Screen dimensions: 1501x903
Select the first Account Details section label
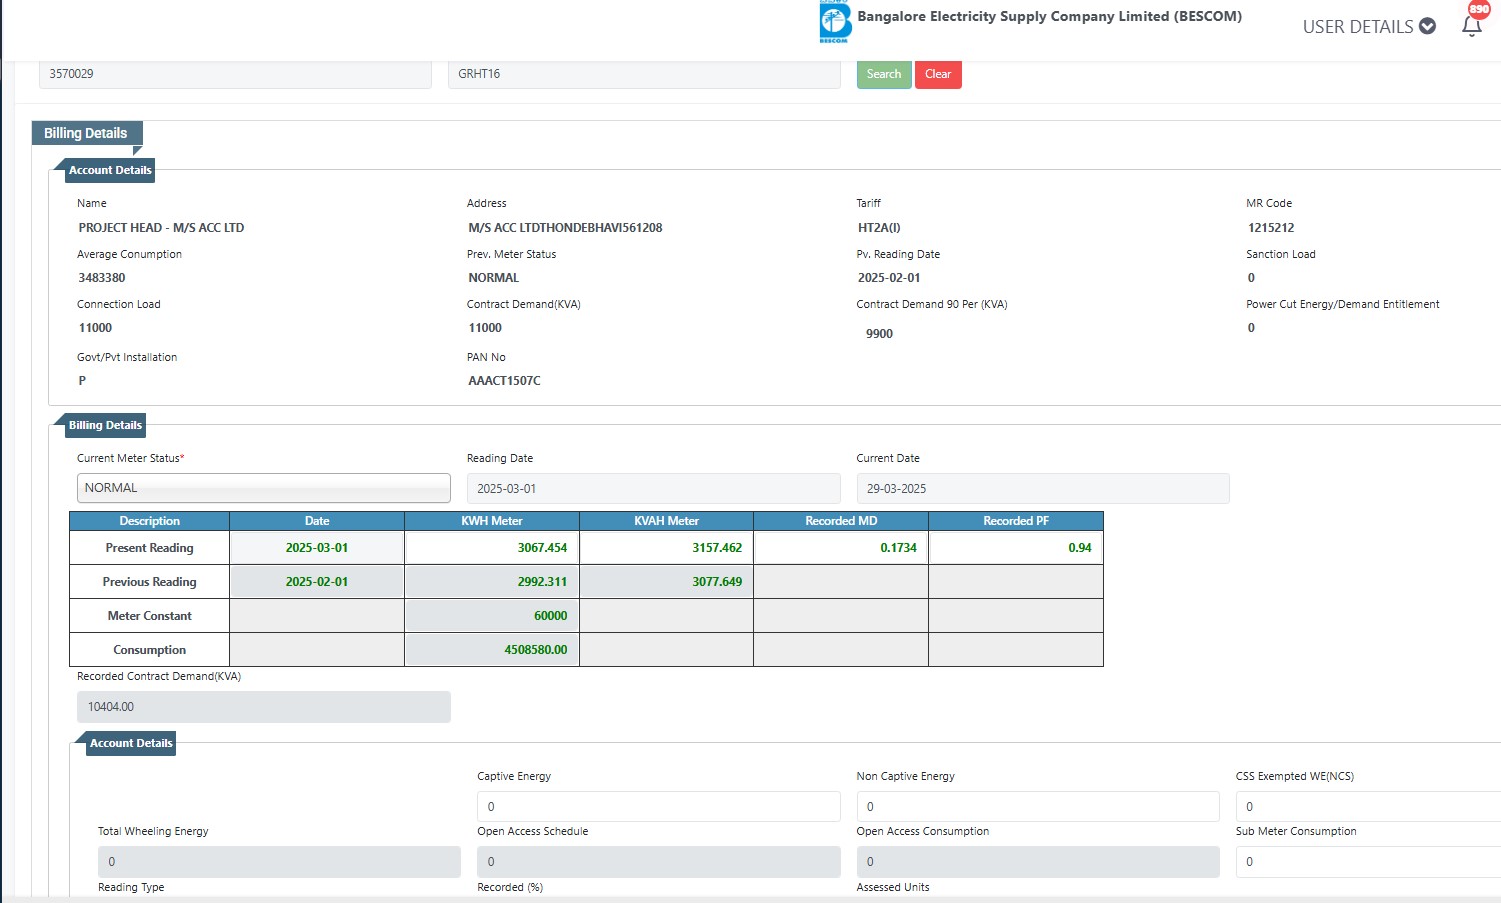click(x=110, y=170)
